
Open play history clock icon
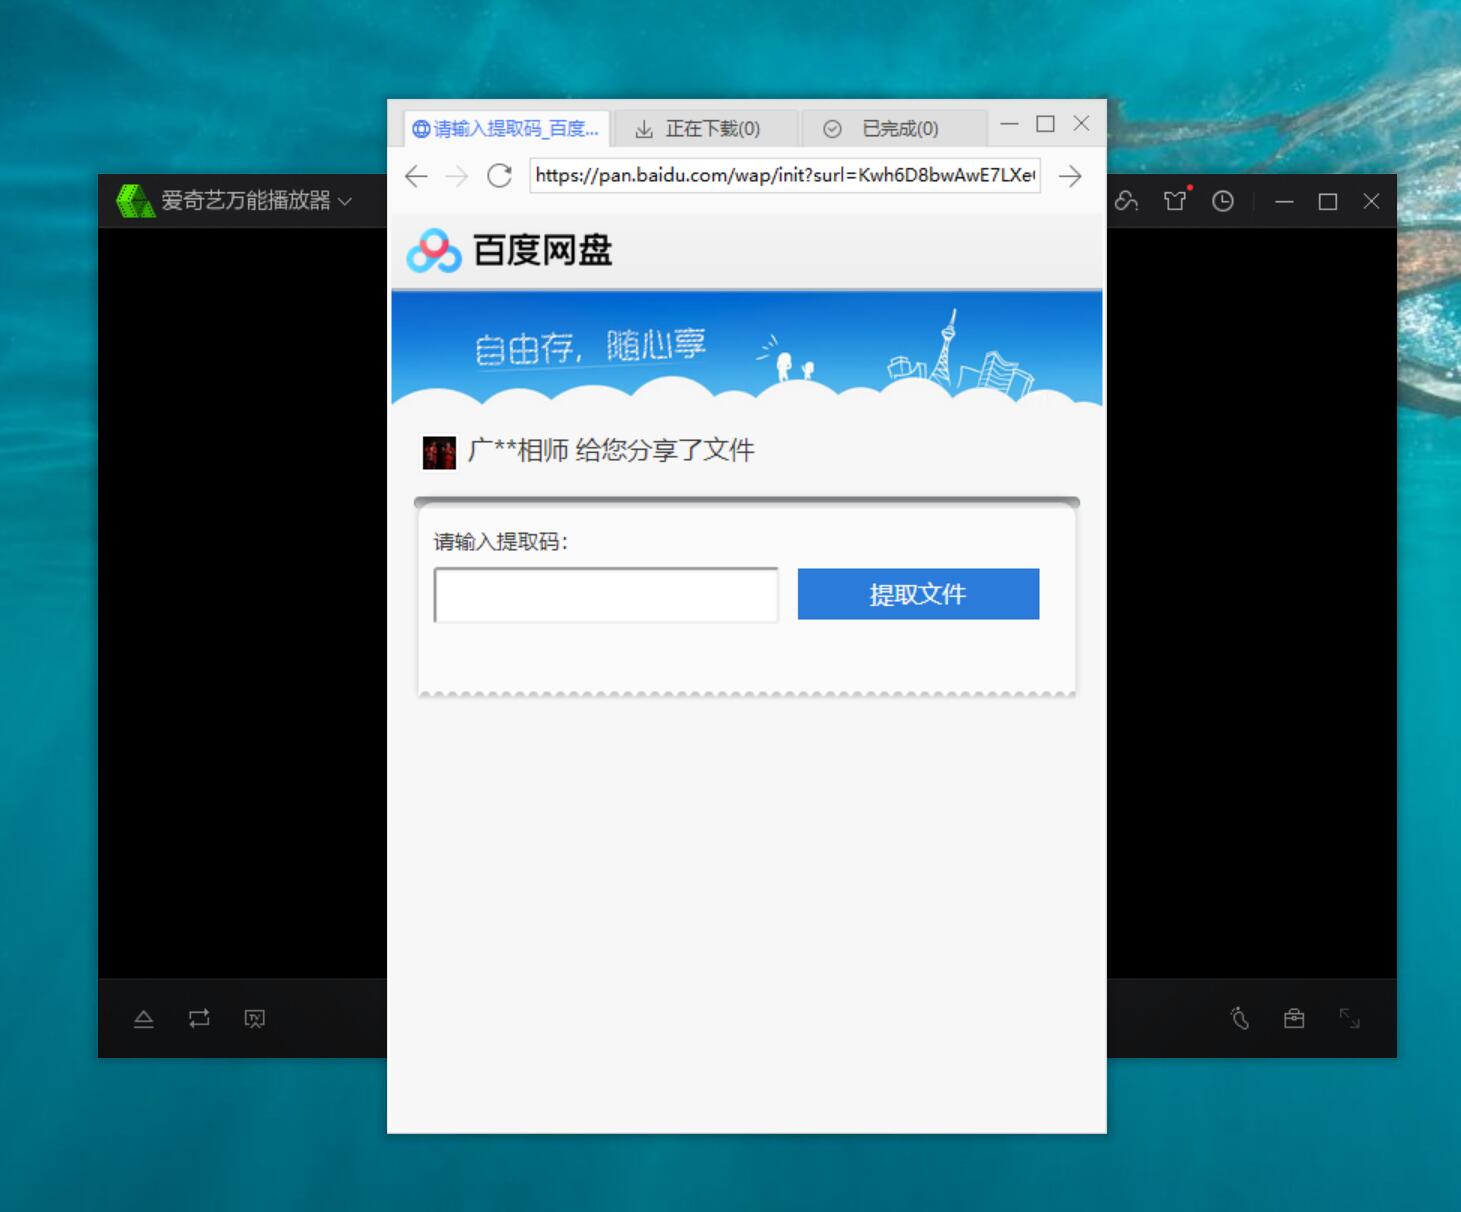point(1222,201)
